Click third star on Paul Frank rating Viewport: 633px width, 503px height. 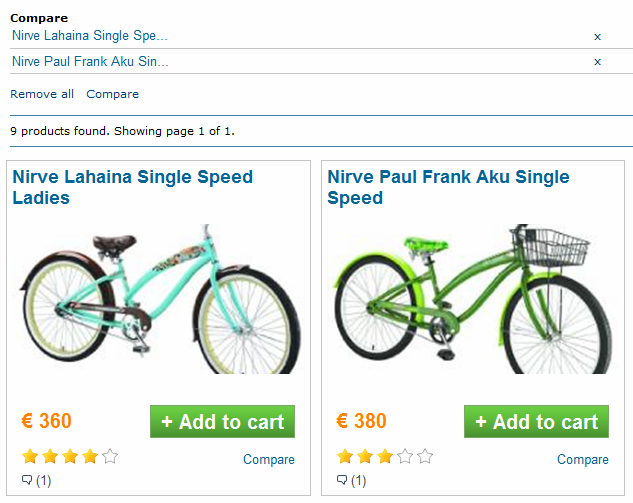point(385,457)
